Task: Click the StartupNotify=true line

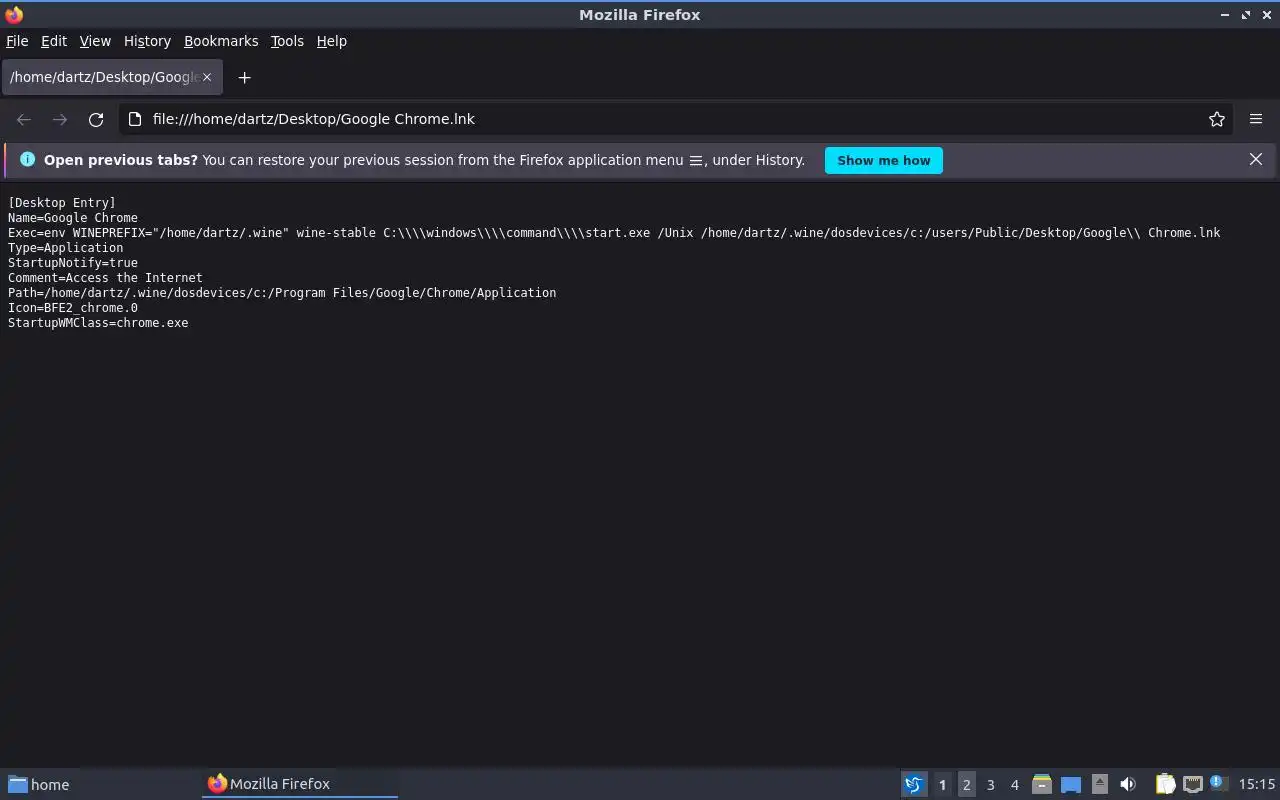Action: (73, 263)
